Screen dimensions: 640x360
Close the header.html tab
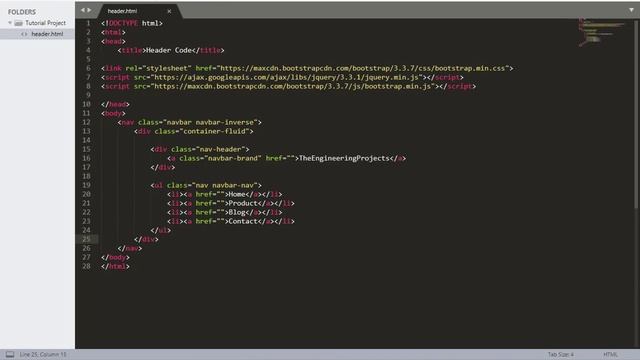[x=169, y=11]
